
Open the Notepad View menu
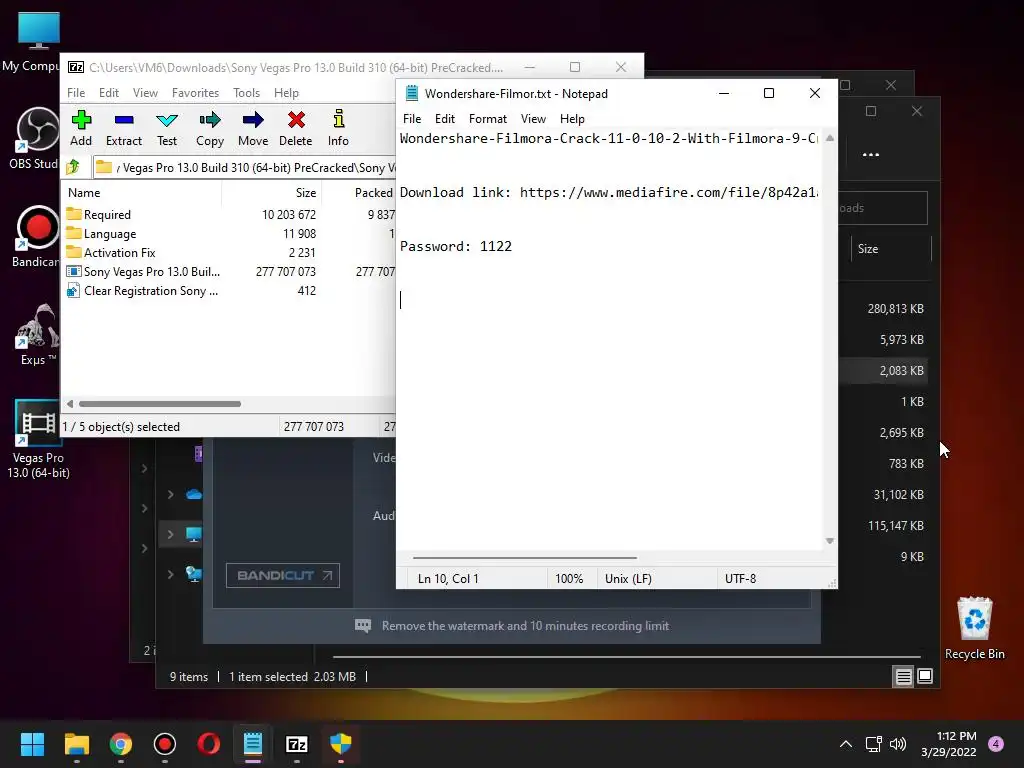(x=533, y=119)
